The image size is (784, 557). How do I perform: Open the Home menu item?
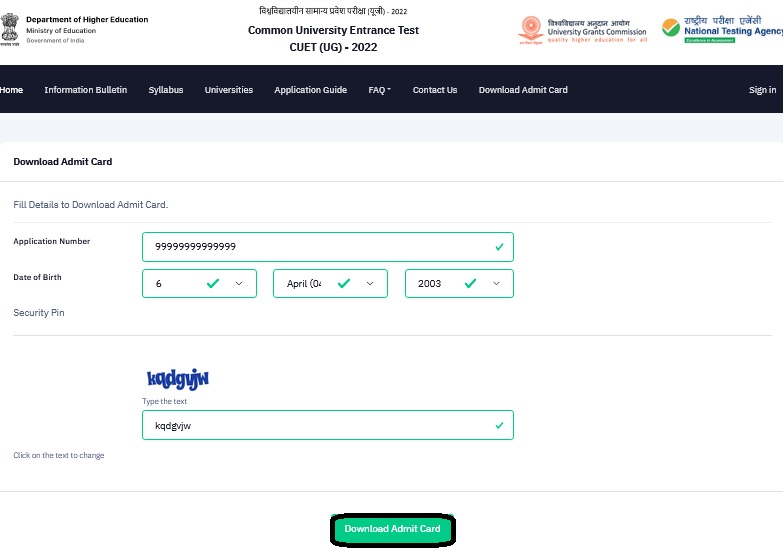point(12,90)
